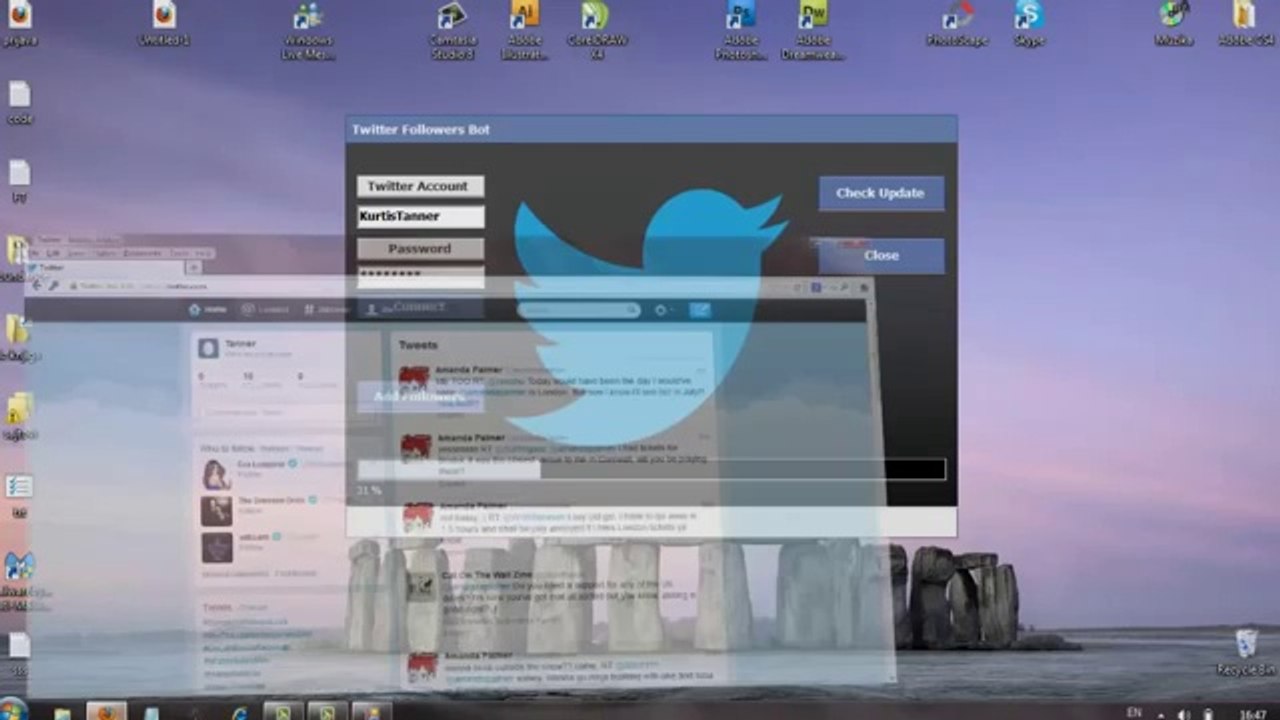The width and height of the screenshot is (1280, 720).
Task: Open the Recycle Bin
Action: tap(1246, 652)
